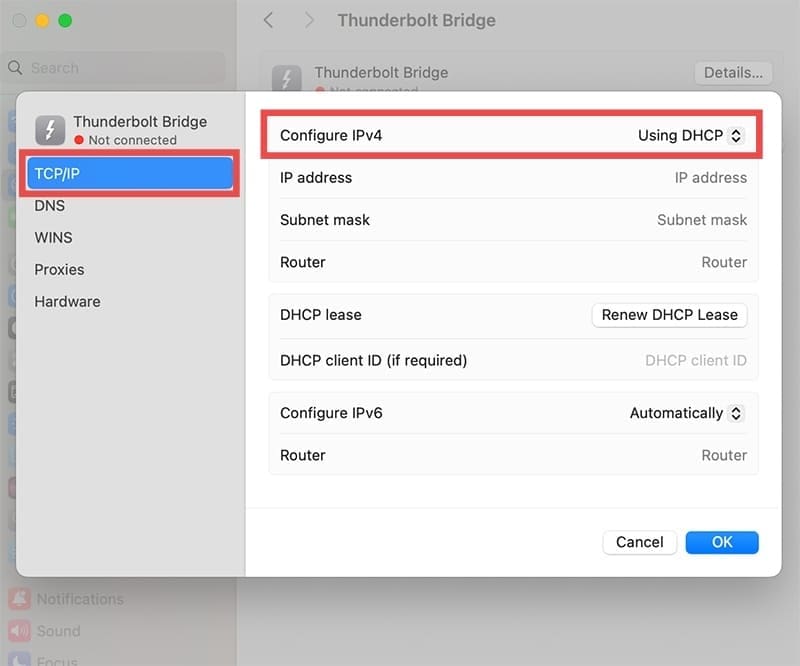Click the back chevron in the title bar

click(x=268, y=20)
